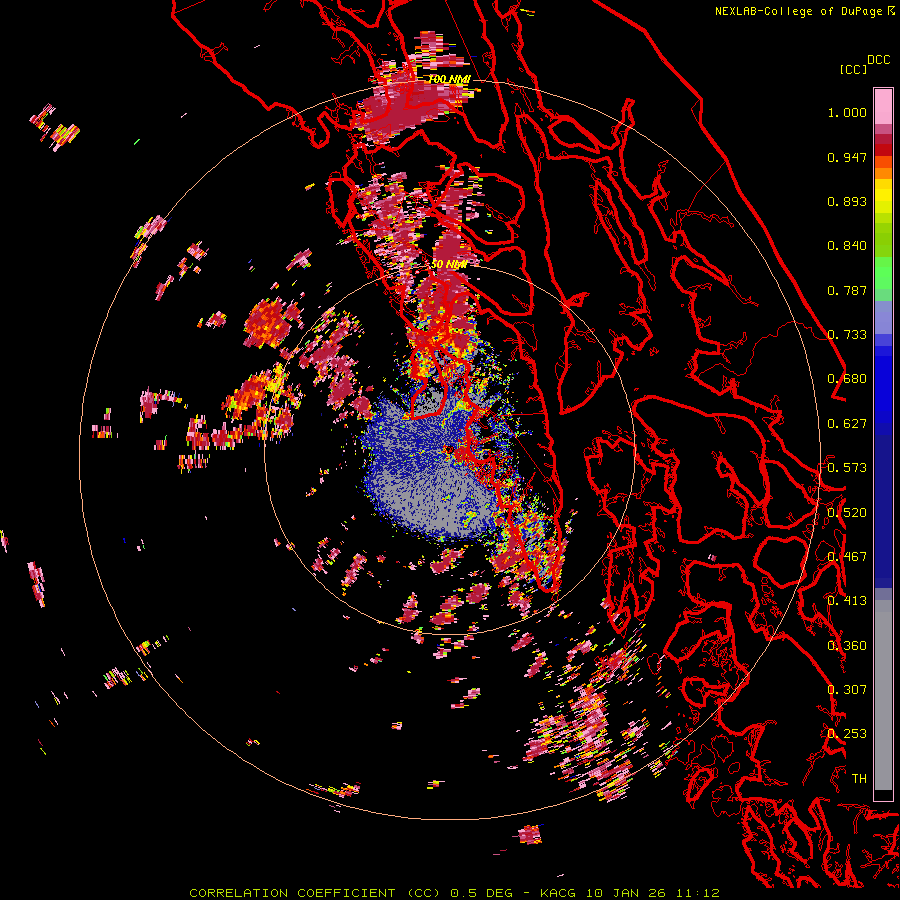
Task: Click the KACG station identifier in the caption
Action: click(557, 893)
